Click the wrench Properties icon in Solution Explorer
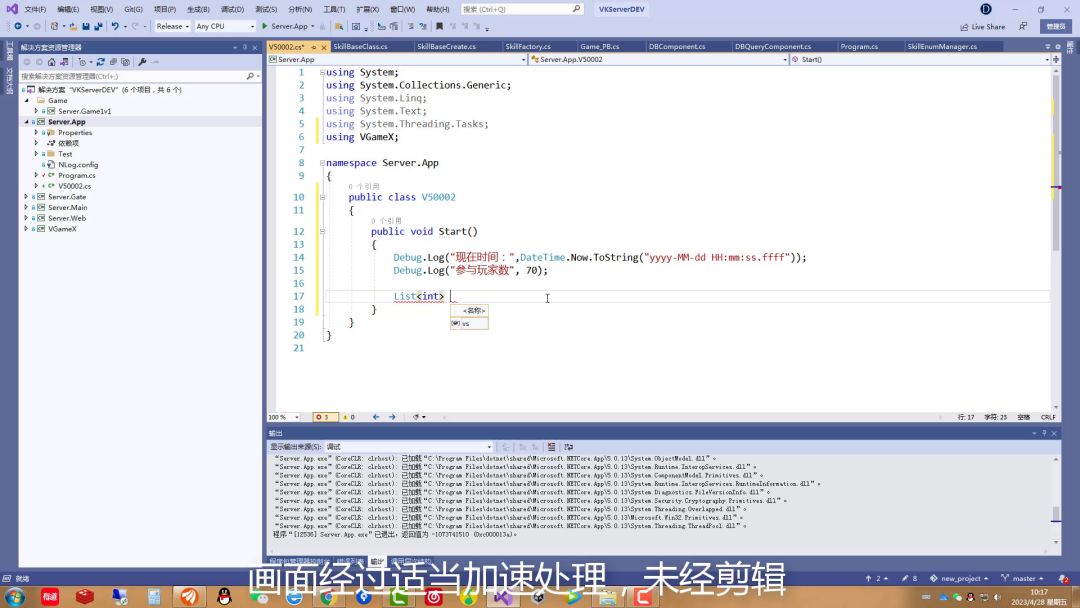 (x=144, y=62)
